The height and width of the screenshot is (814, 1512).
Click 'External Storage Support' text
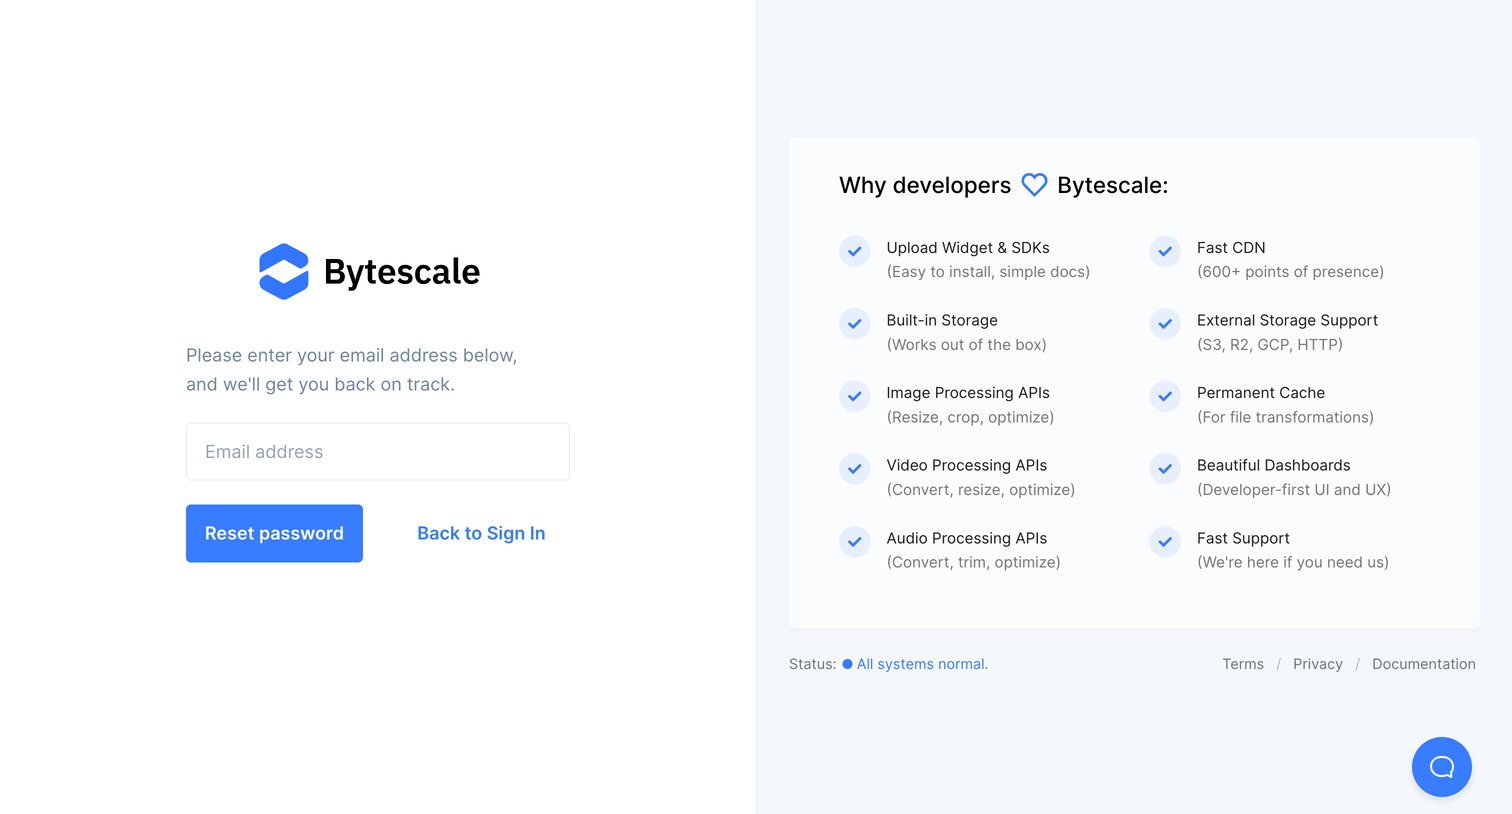coord(1287,320)
